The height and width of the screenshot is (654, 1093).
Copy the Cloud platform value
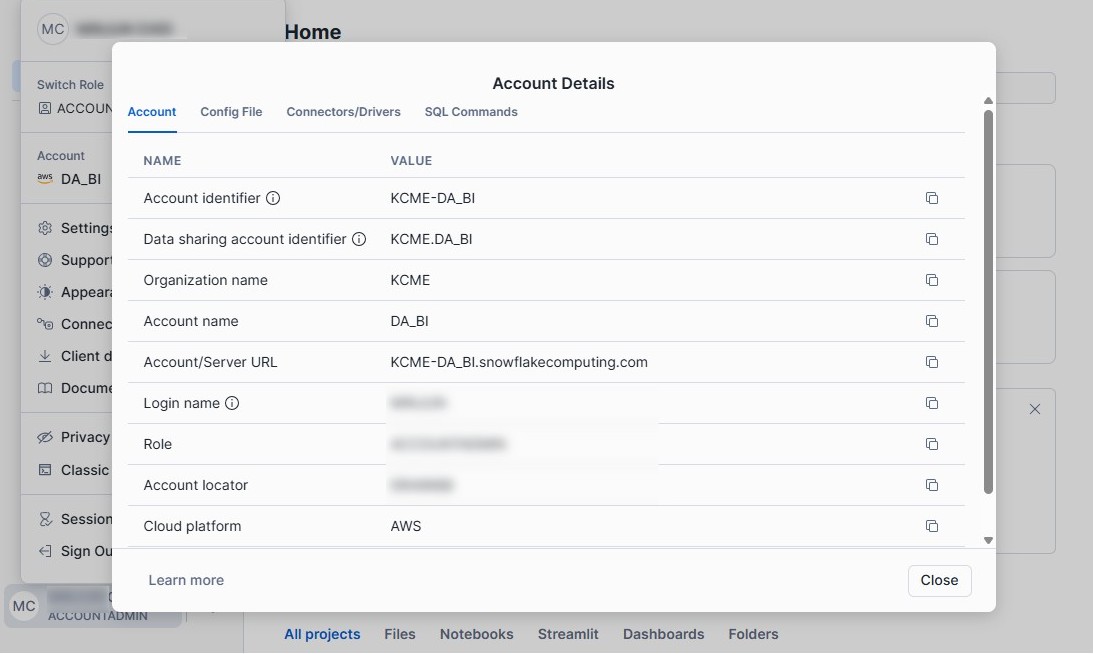931,526
